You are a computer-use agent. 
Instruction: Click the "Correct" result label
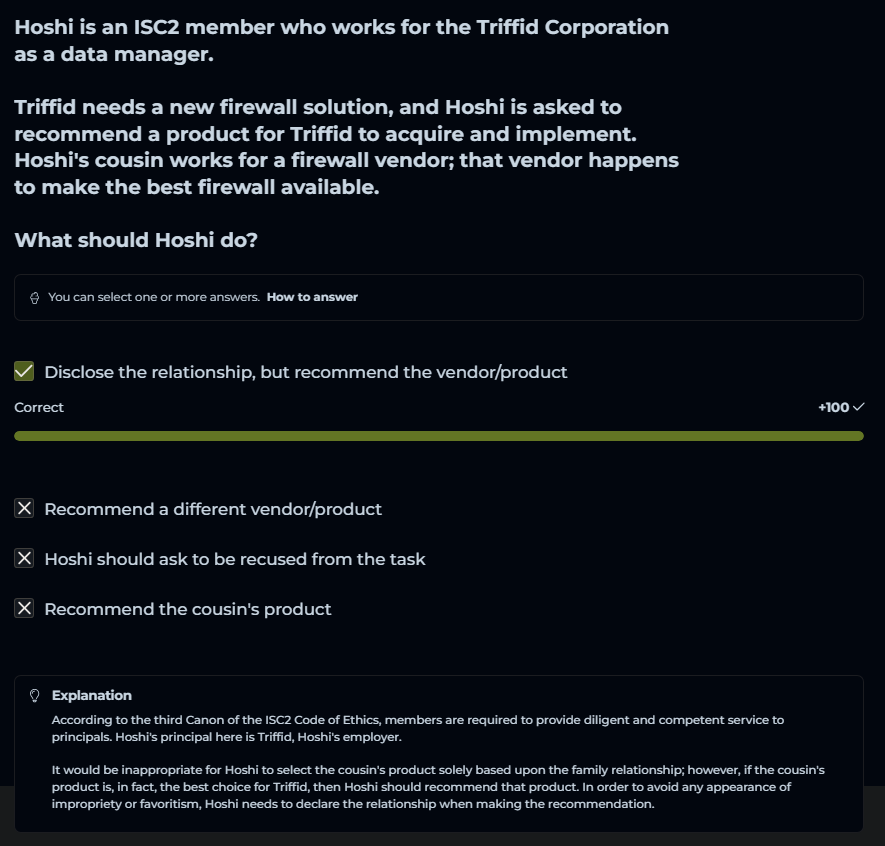(x=39, y=407)
